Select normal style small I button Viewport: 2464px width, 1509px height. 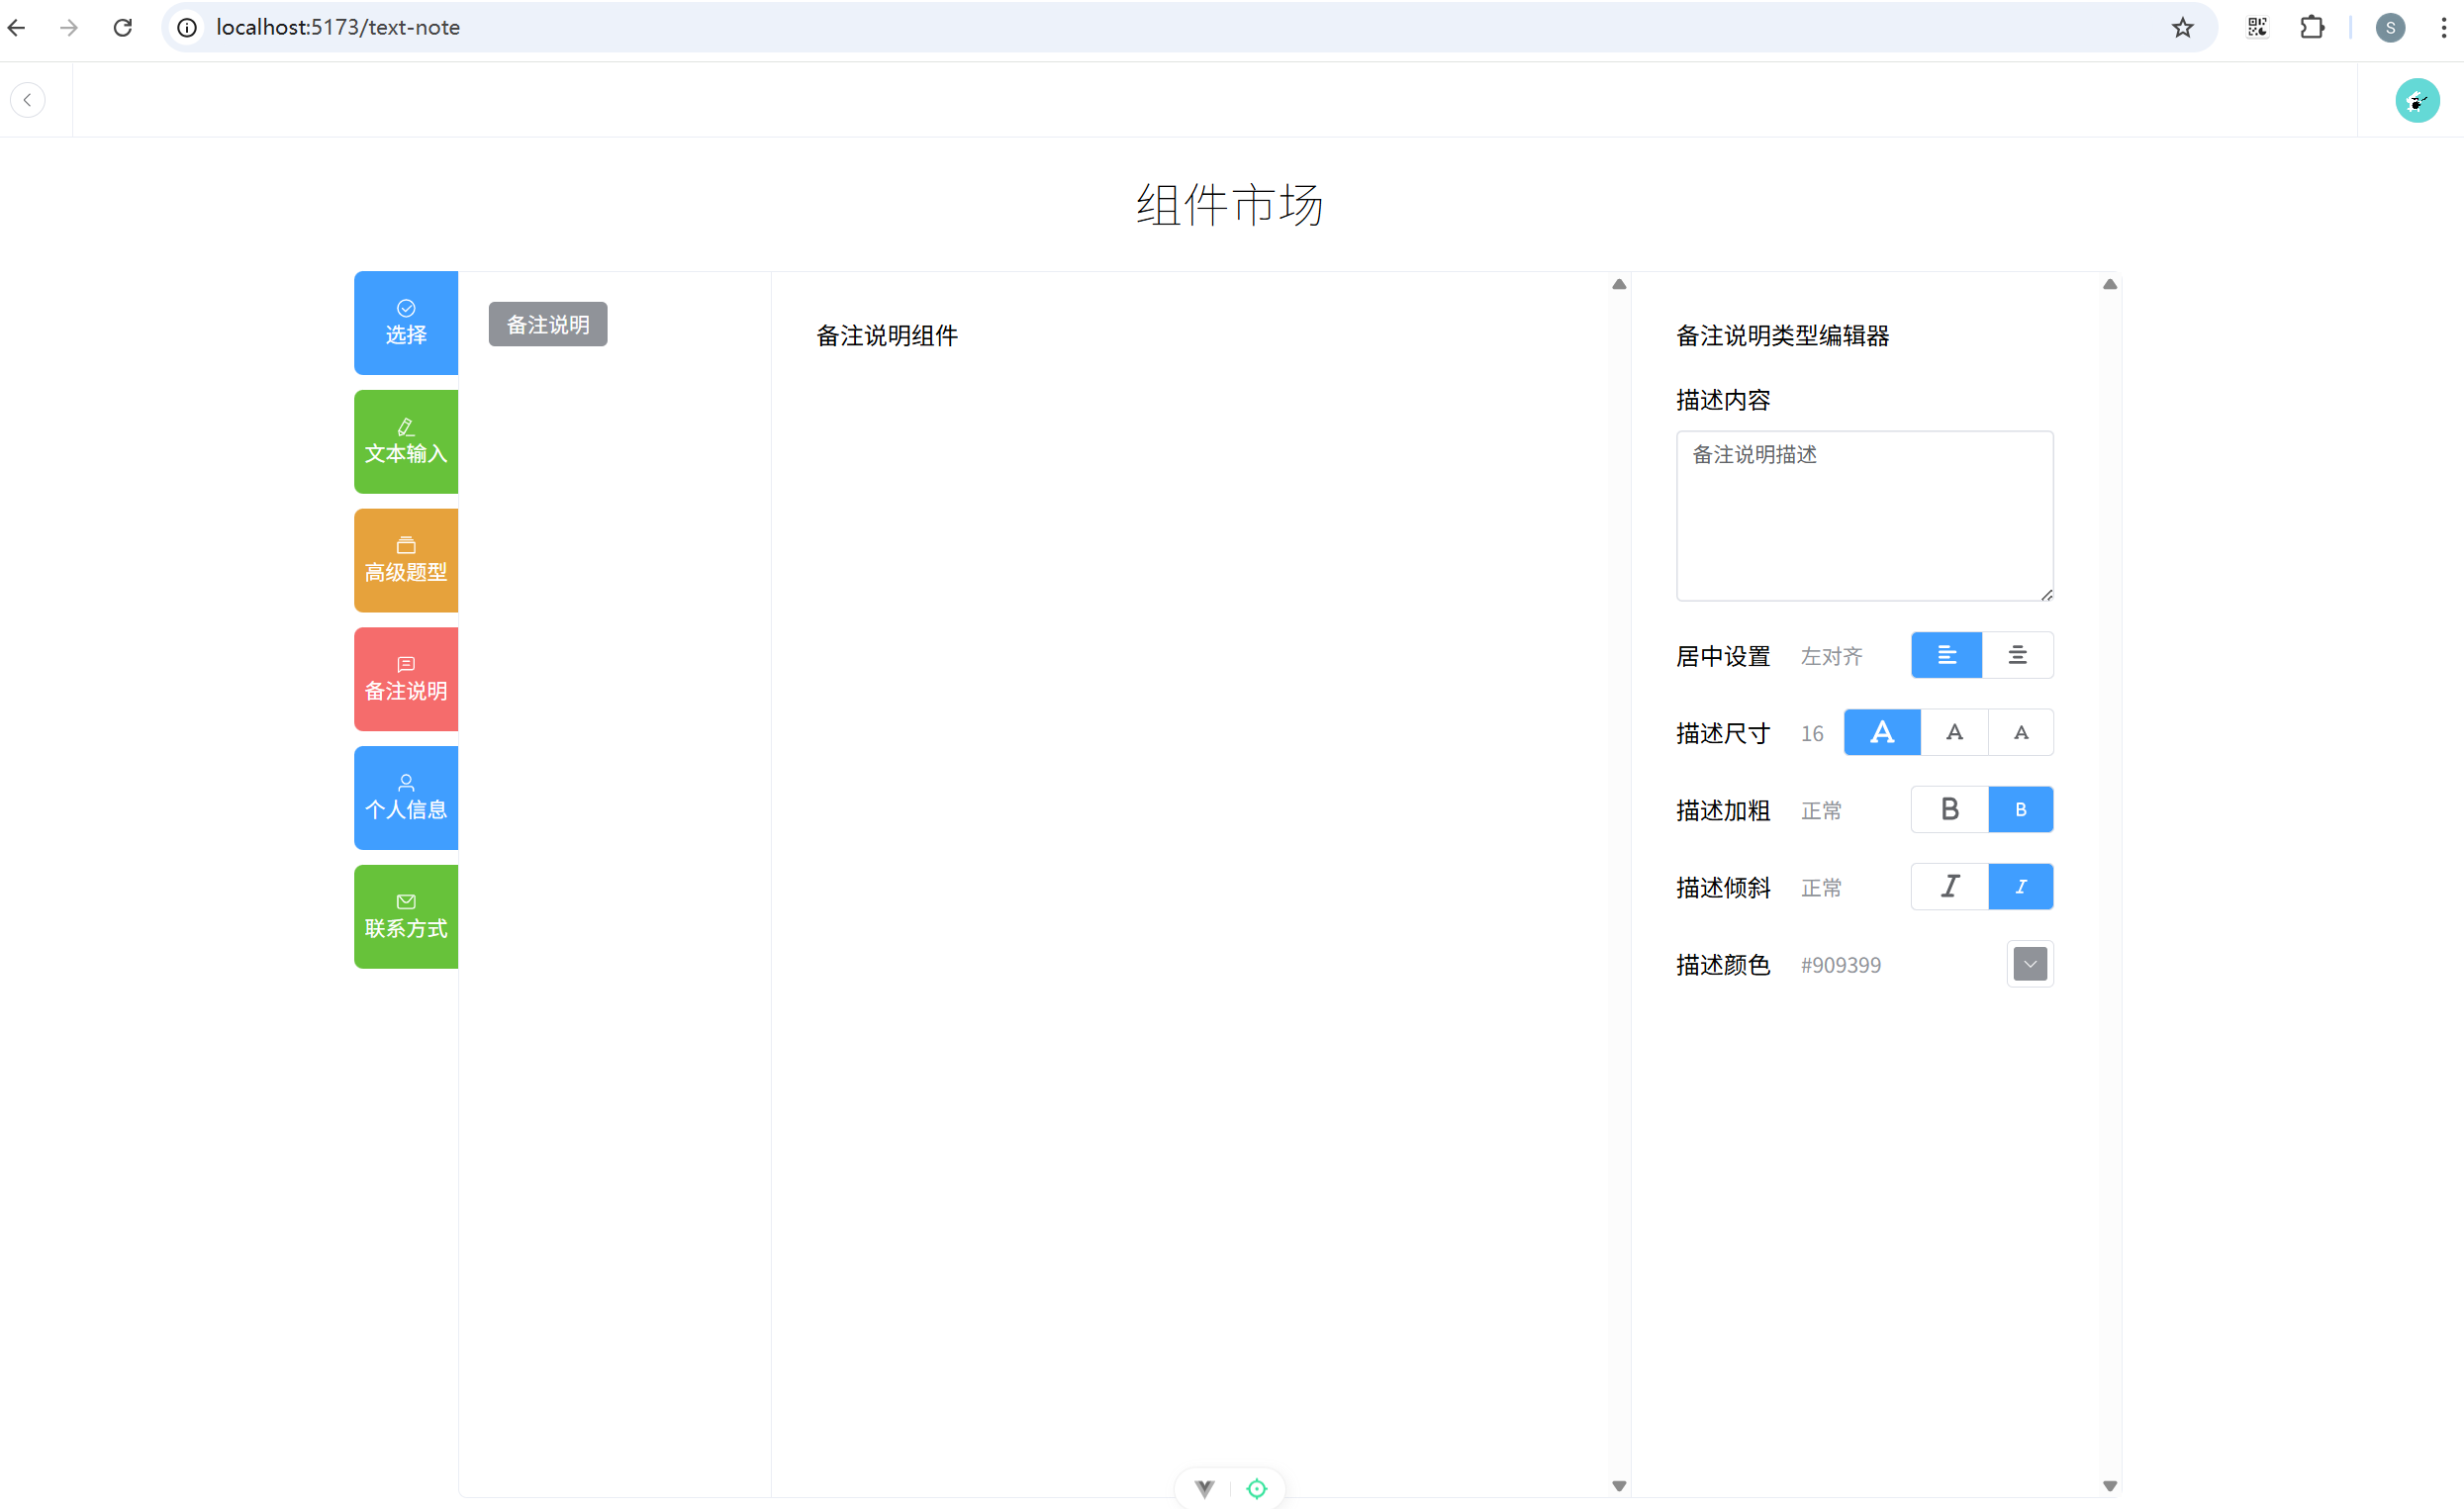(2020, 886)
